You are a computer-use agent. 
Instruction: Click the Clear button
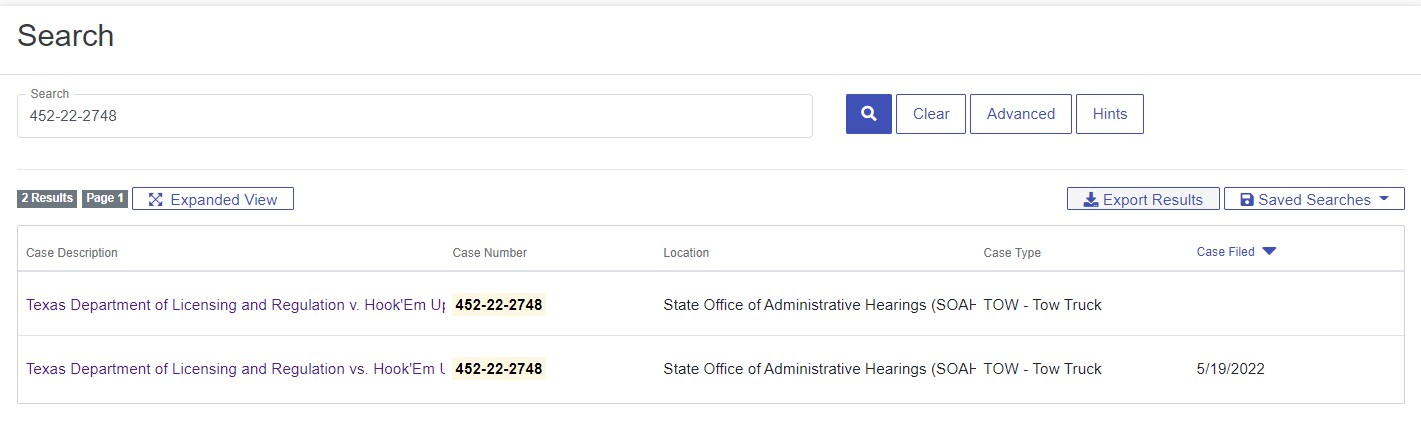pyautogui.click(x=931, y=114)
